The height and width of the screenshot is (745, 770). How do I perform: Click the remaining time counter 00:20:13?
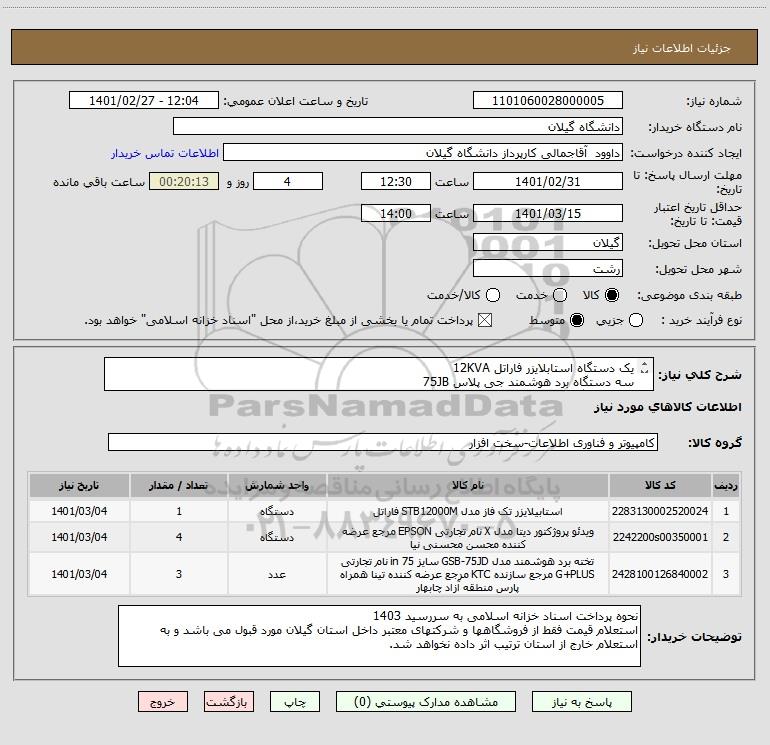[184, 181]
